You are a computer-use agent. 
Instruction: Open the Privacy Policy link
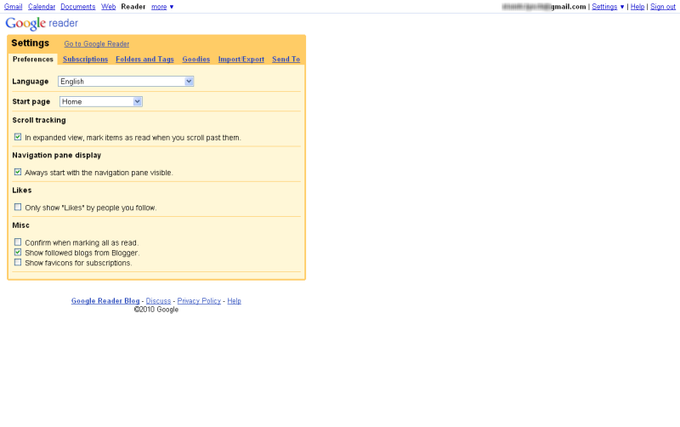click(x=199, y=301)
